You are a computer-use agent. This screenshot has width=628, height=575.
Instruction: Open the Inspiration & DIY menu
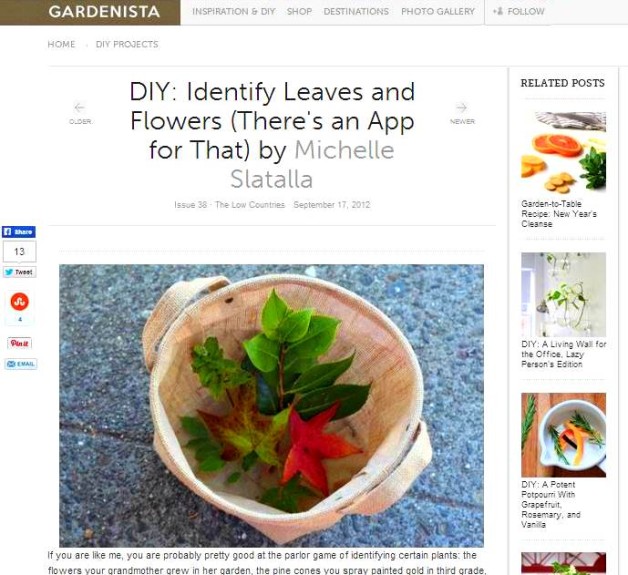[x=233, y=12]
